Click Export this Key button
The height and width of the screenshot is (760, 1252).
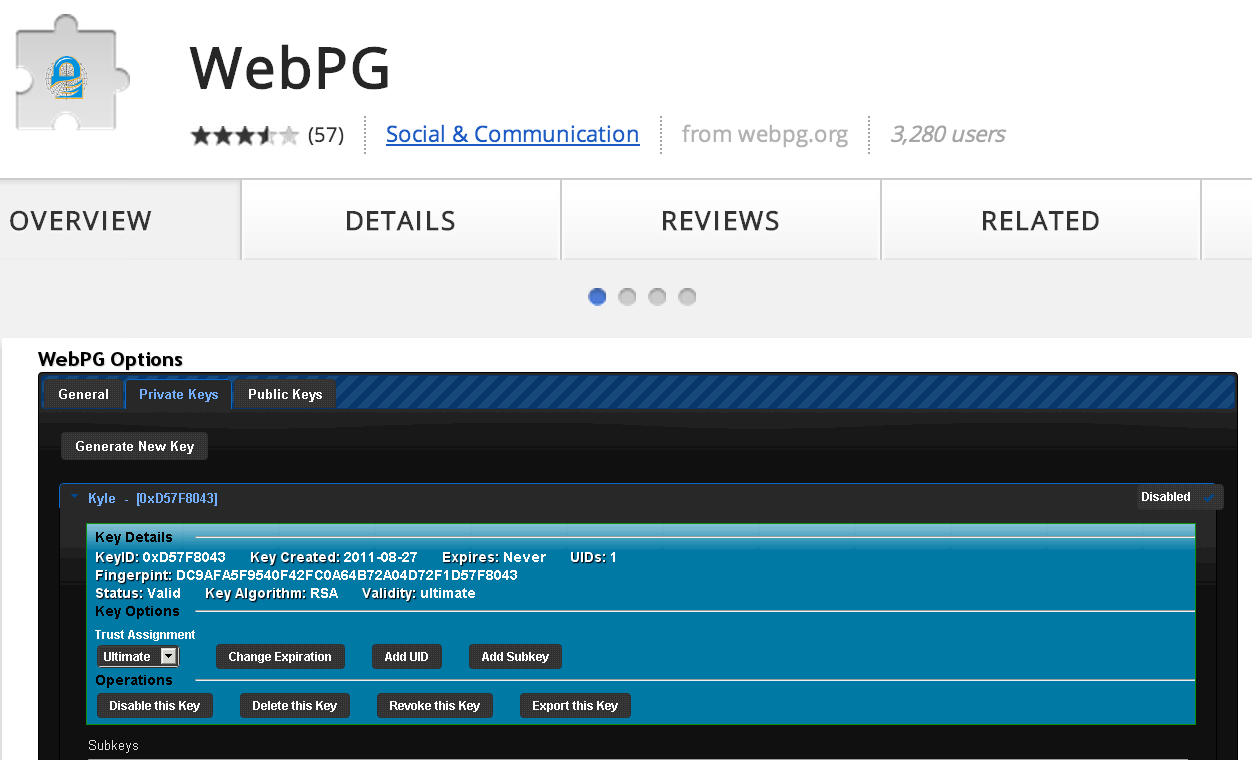click(x=575, y=706)
